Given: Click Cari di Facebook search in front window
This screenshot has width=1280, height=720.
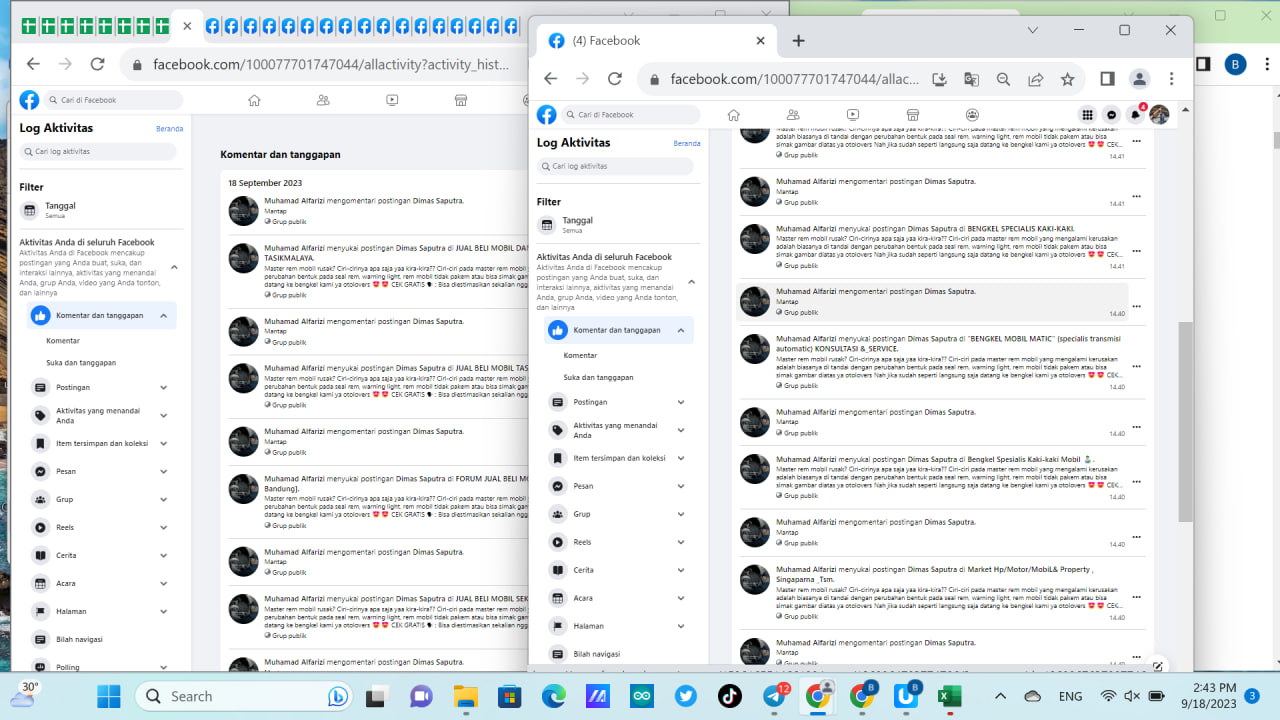Looking at the screenshot, I should (x=630, y=115).
